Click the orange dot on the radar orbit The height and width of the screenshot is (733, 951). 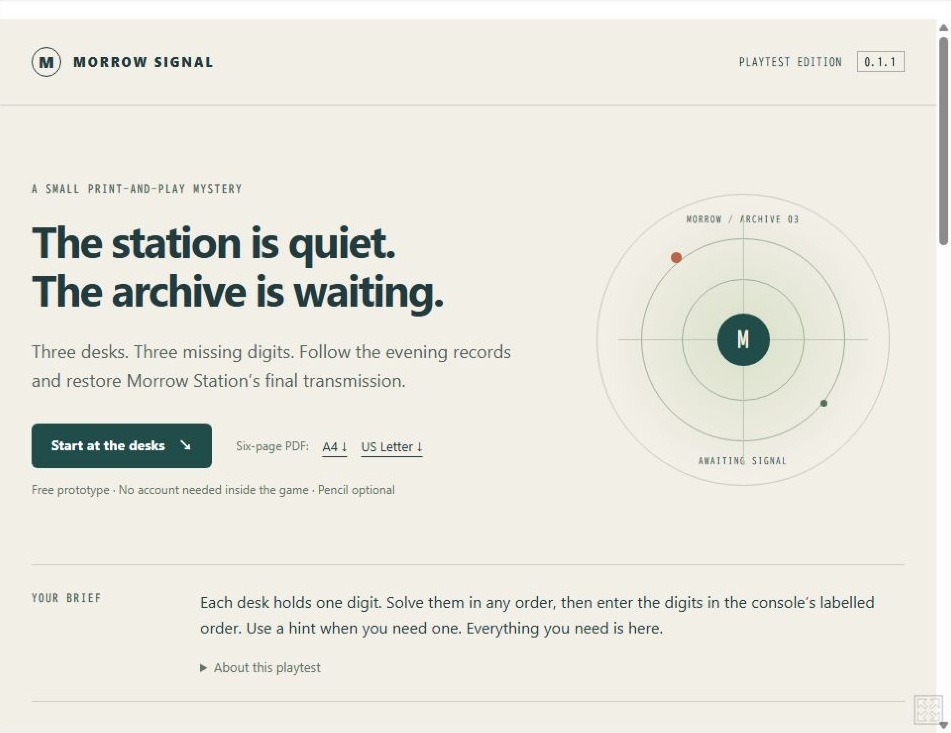676,258
